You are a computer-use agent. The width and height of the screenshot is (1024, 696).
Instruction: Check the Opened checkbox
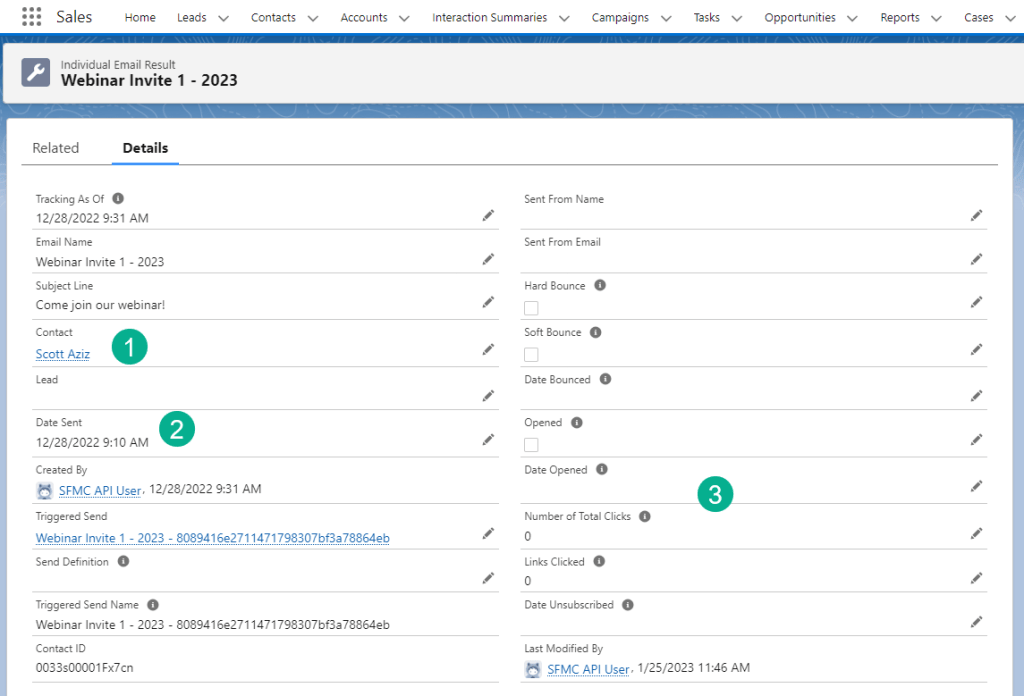(x=531, y=445)
